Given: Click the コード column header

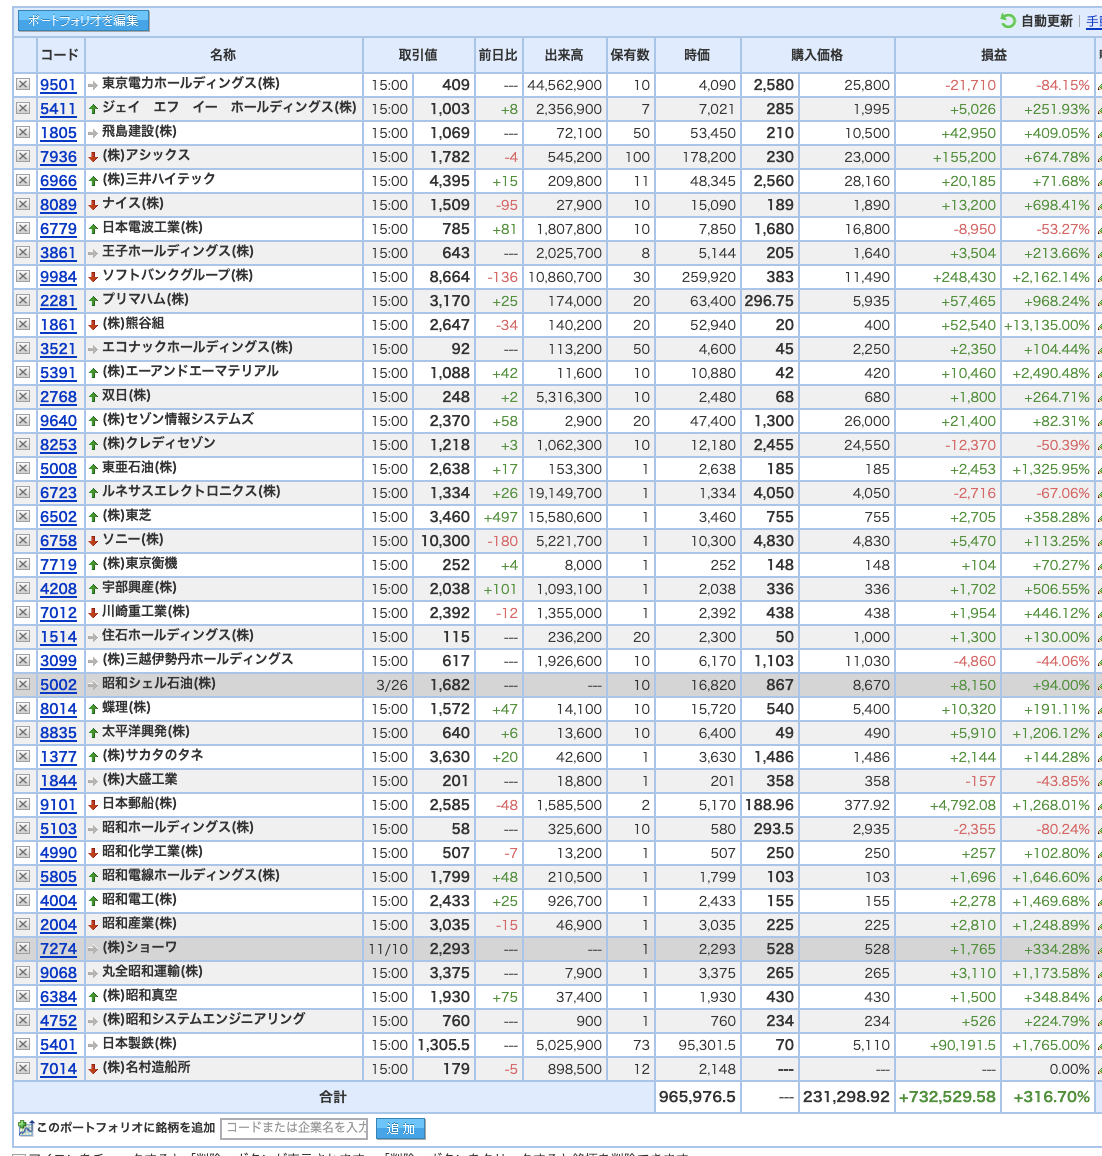Looking at the screenshot, I should [x=60, y=55].
